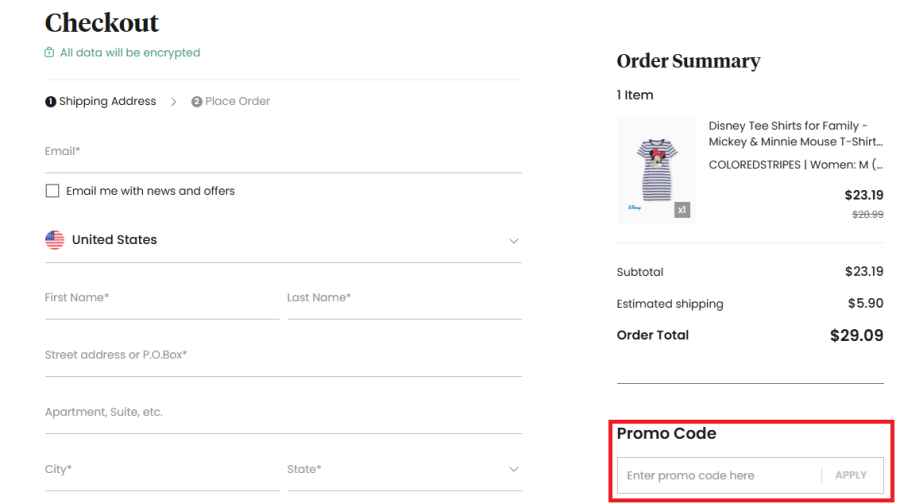Open the State dropdown

coord(404,469)
